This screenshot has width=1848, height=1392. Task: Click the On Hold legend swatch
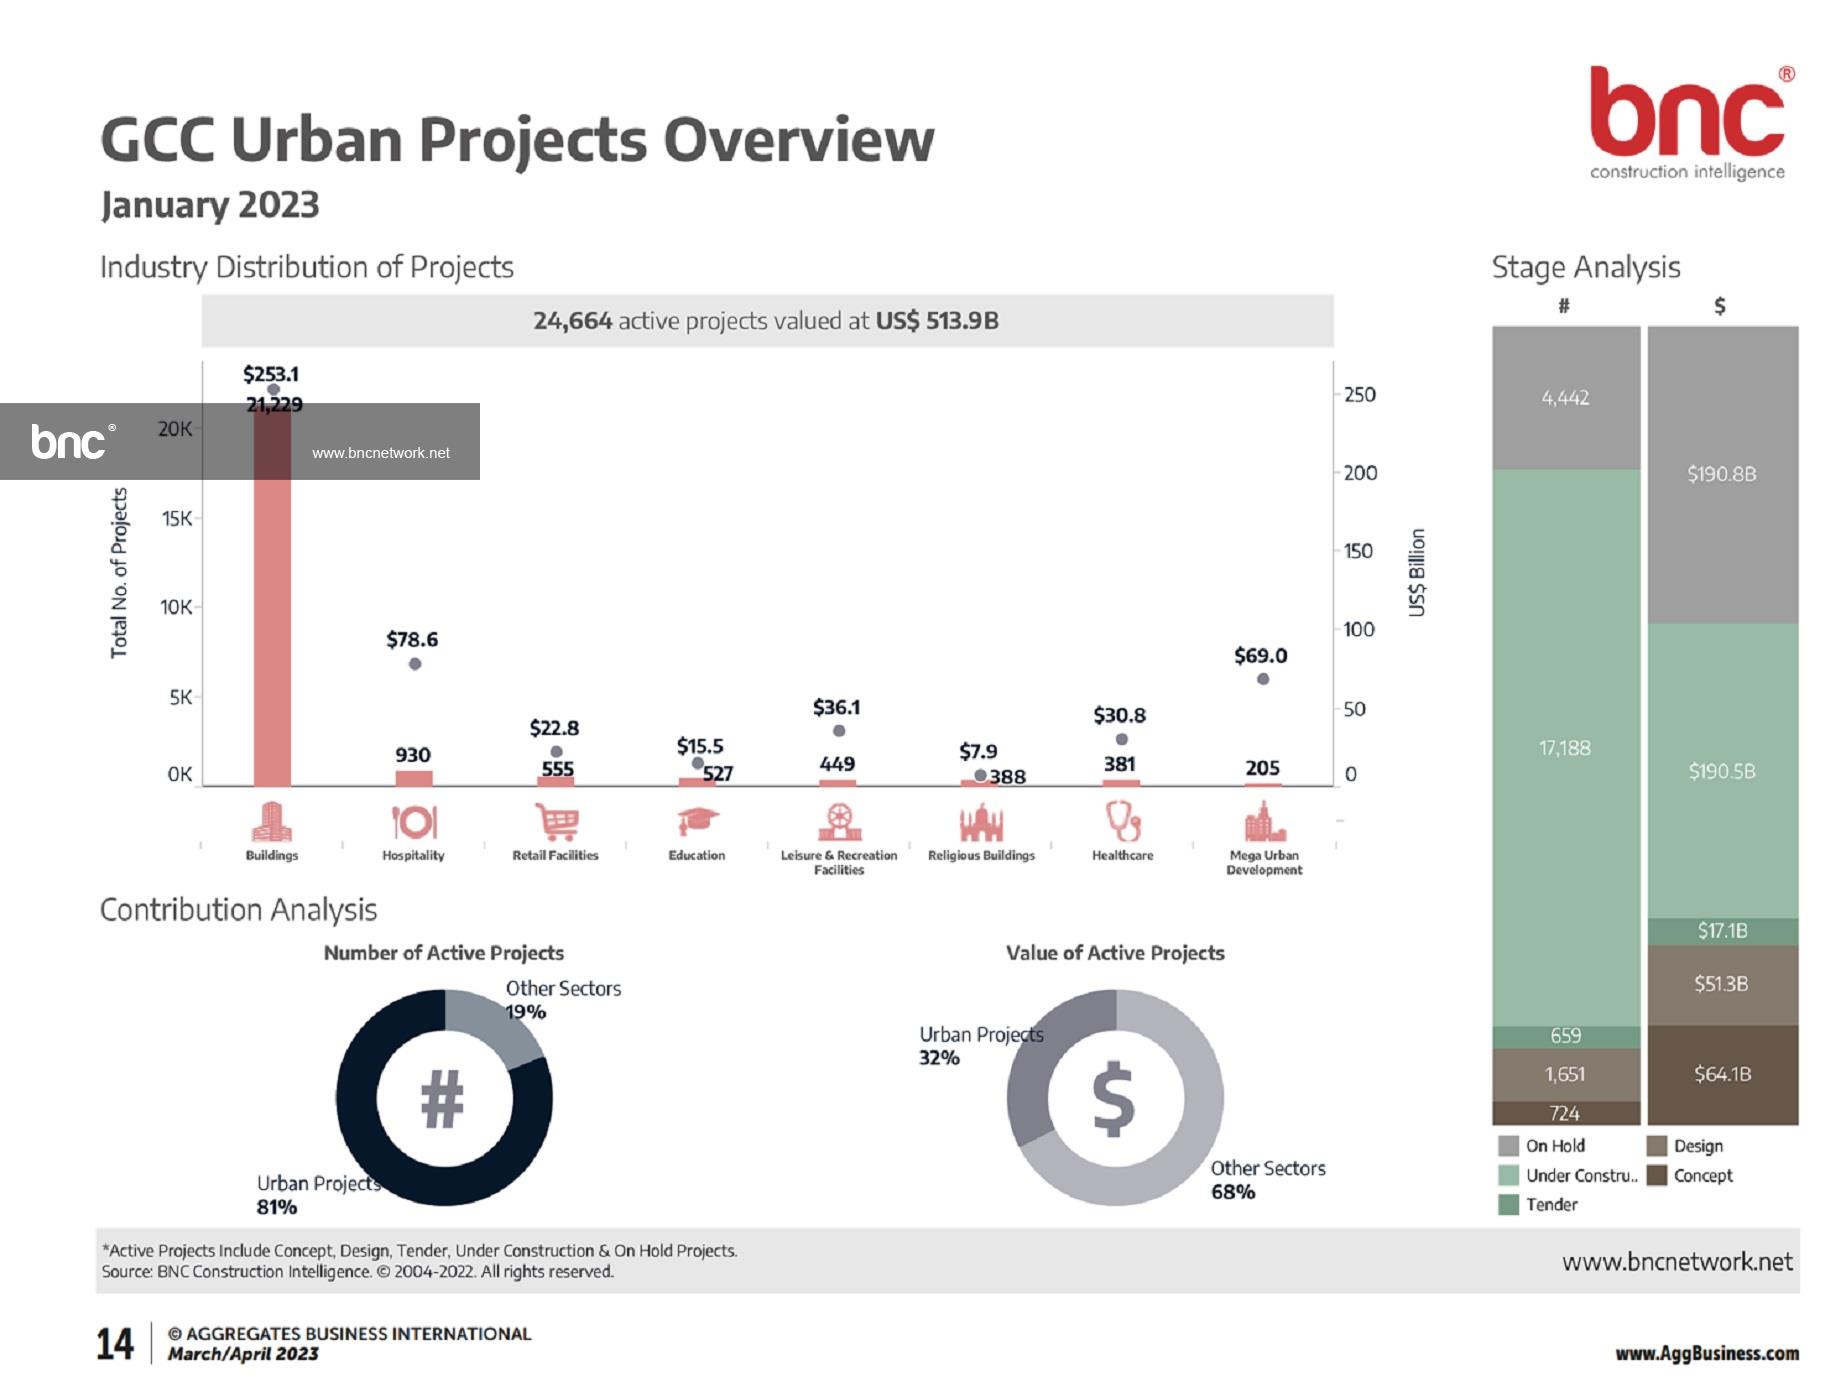pos(1508,1146)
